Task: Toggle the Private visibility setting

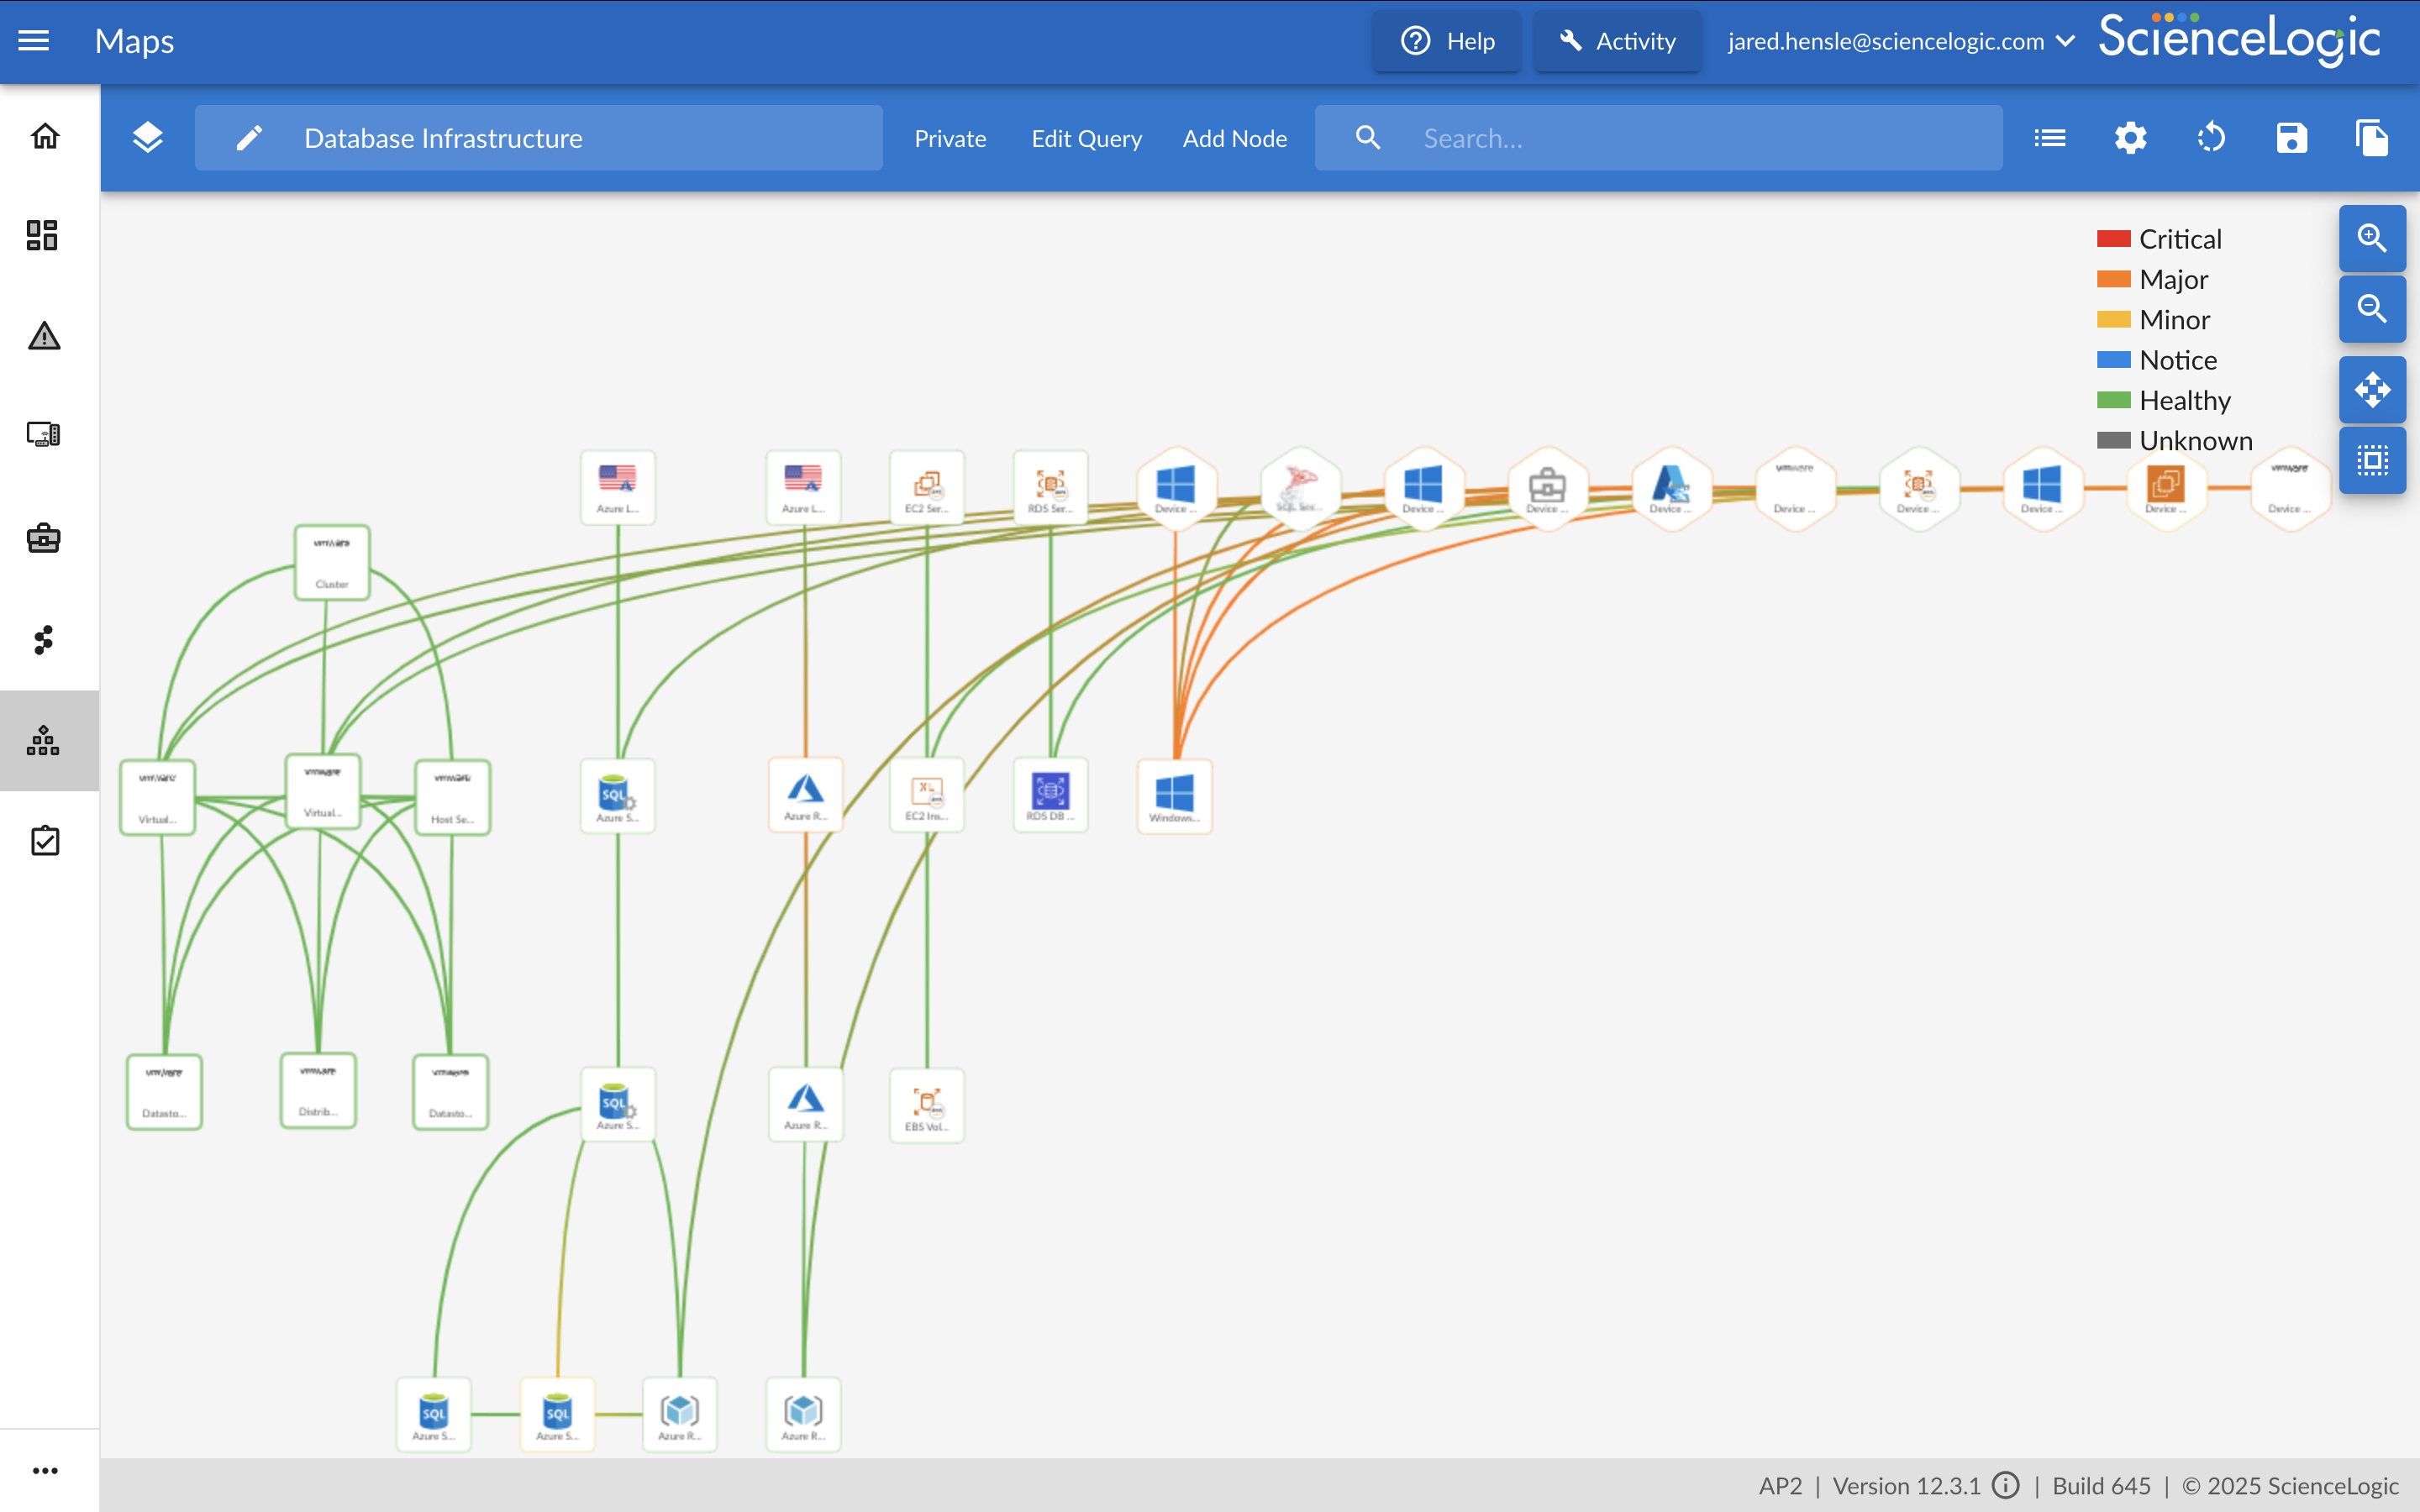Action: pyautogui.click(x=950, y=138)
